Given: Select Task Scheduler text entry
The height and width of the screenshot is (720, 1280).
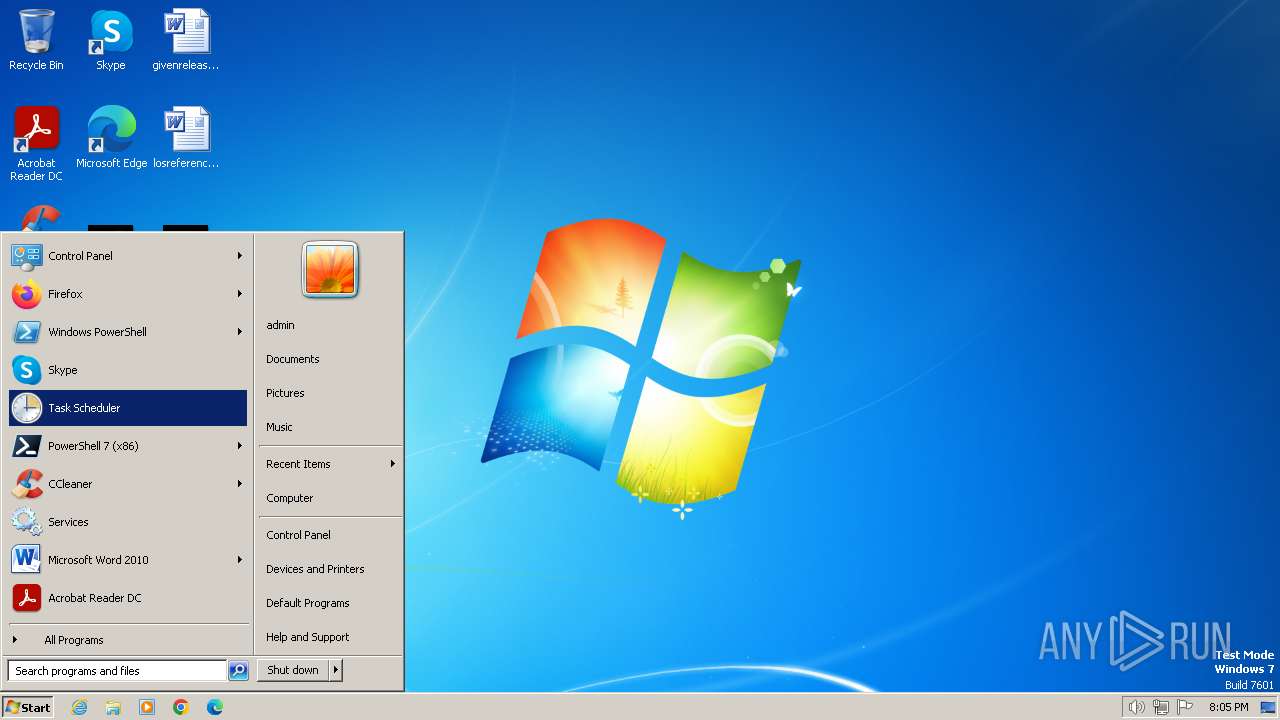Looking at the screenshot, I should (x=84, y=408).
